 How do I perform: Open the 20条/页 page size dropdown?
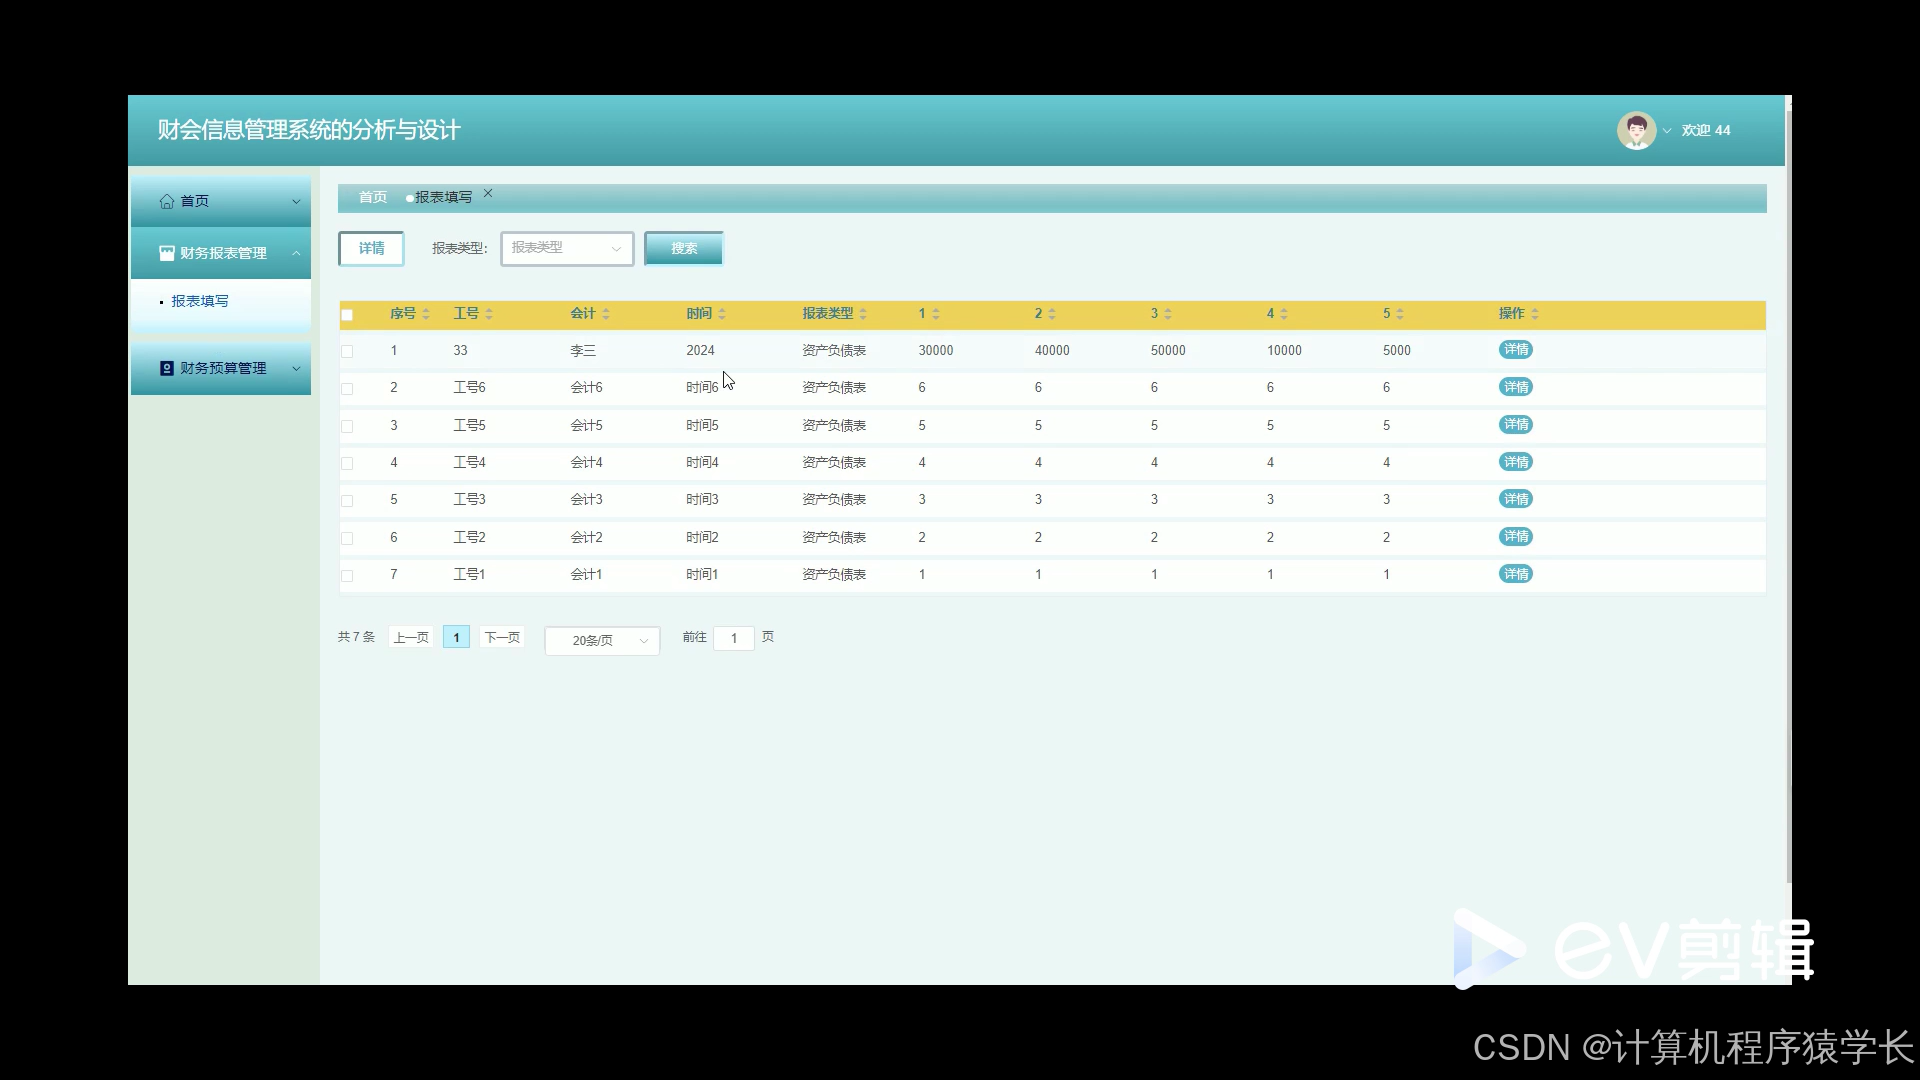[x=602, y=640]
